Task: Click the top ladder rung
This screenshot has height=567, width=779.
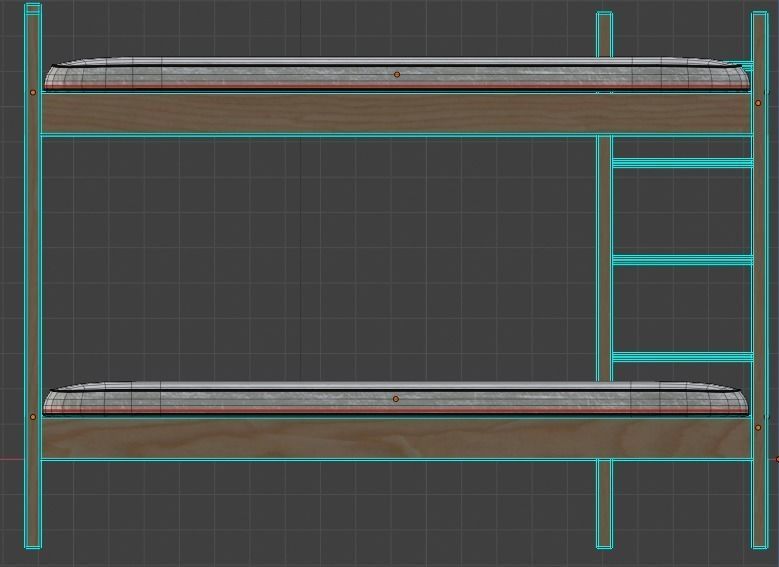Action: pyautogui.click(x=683, y=163)
